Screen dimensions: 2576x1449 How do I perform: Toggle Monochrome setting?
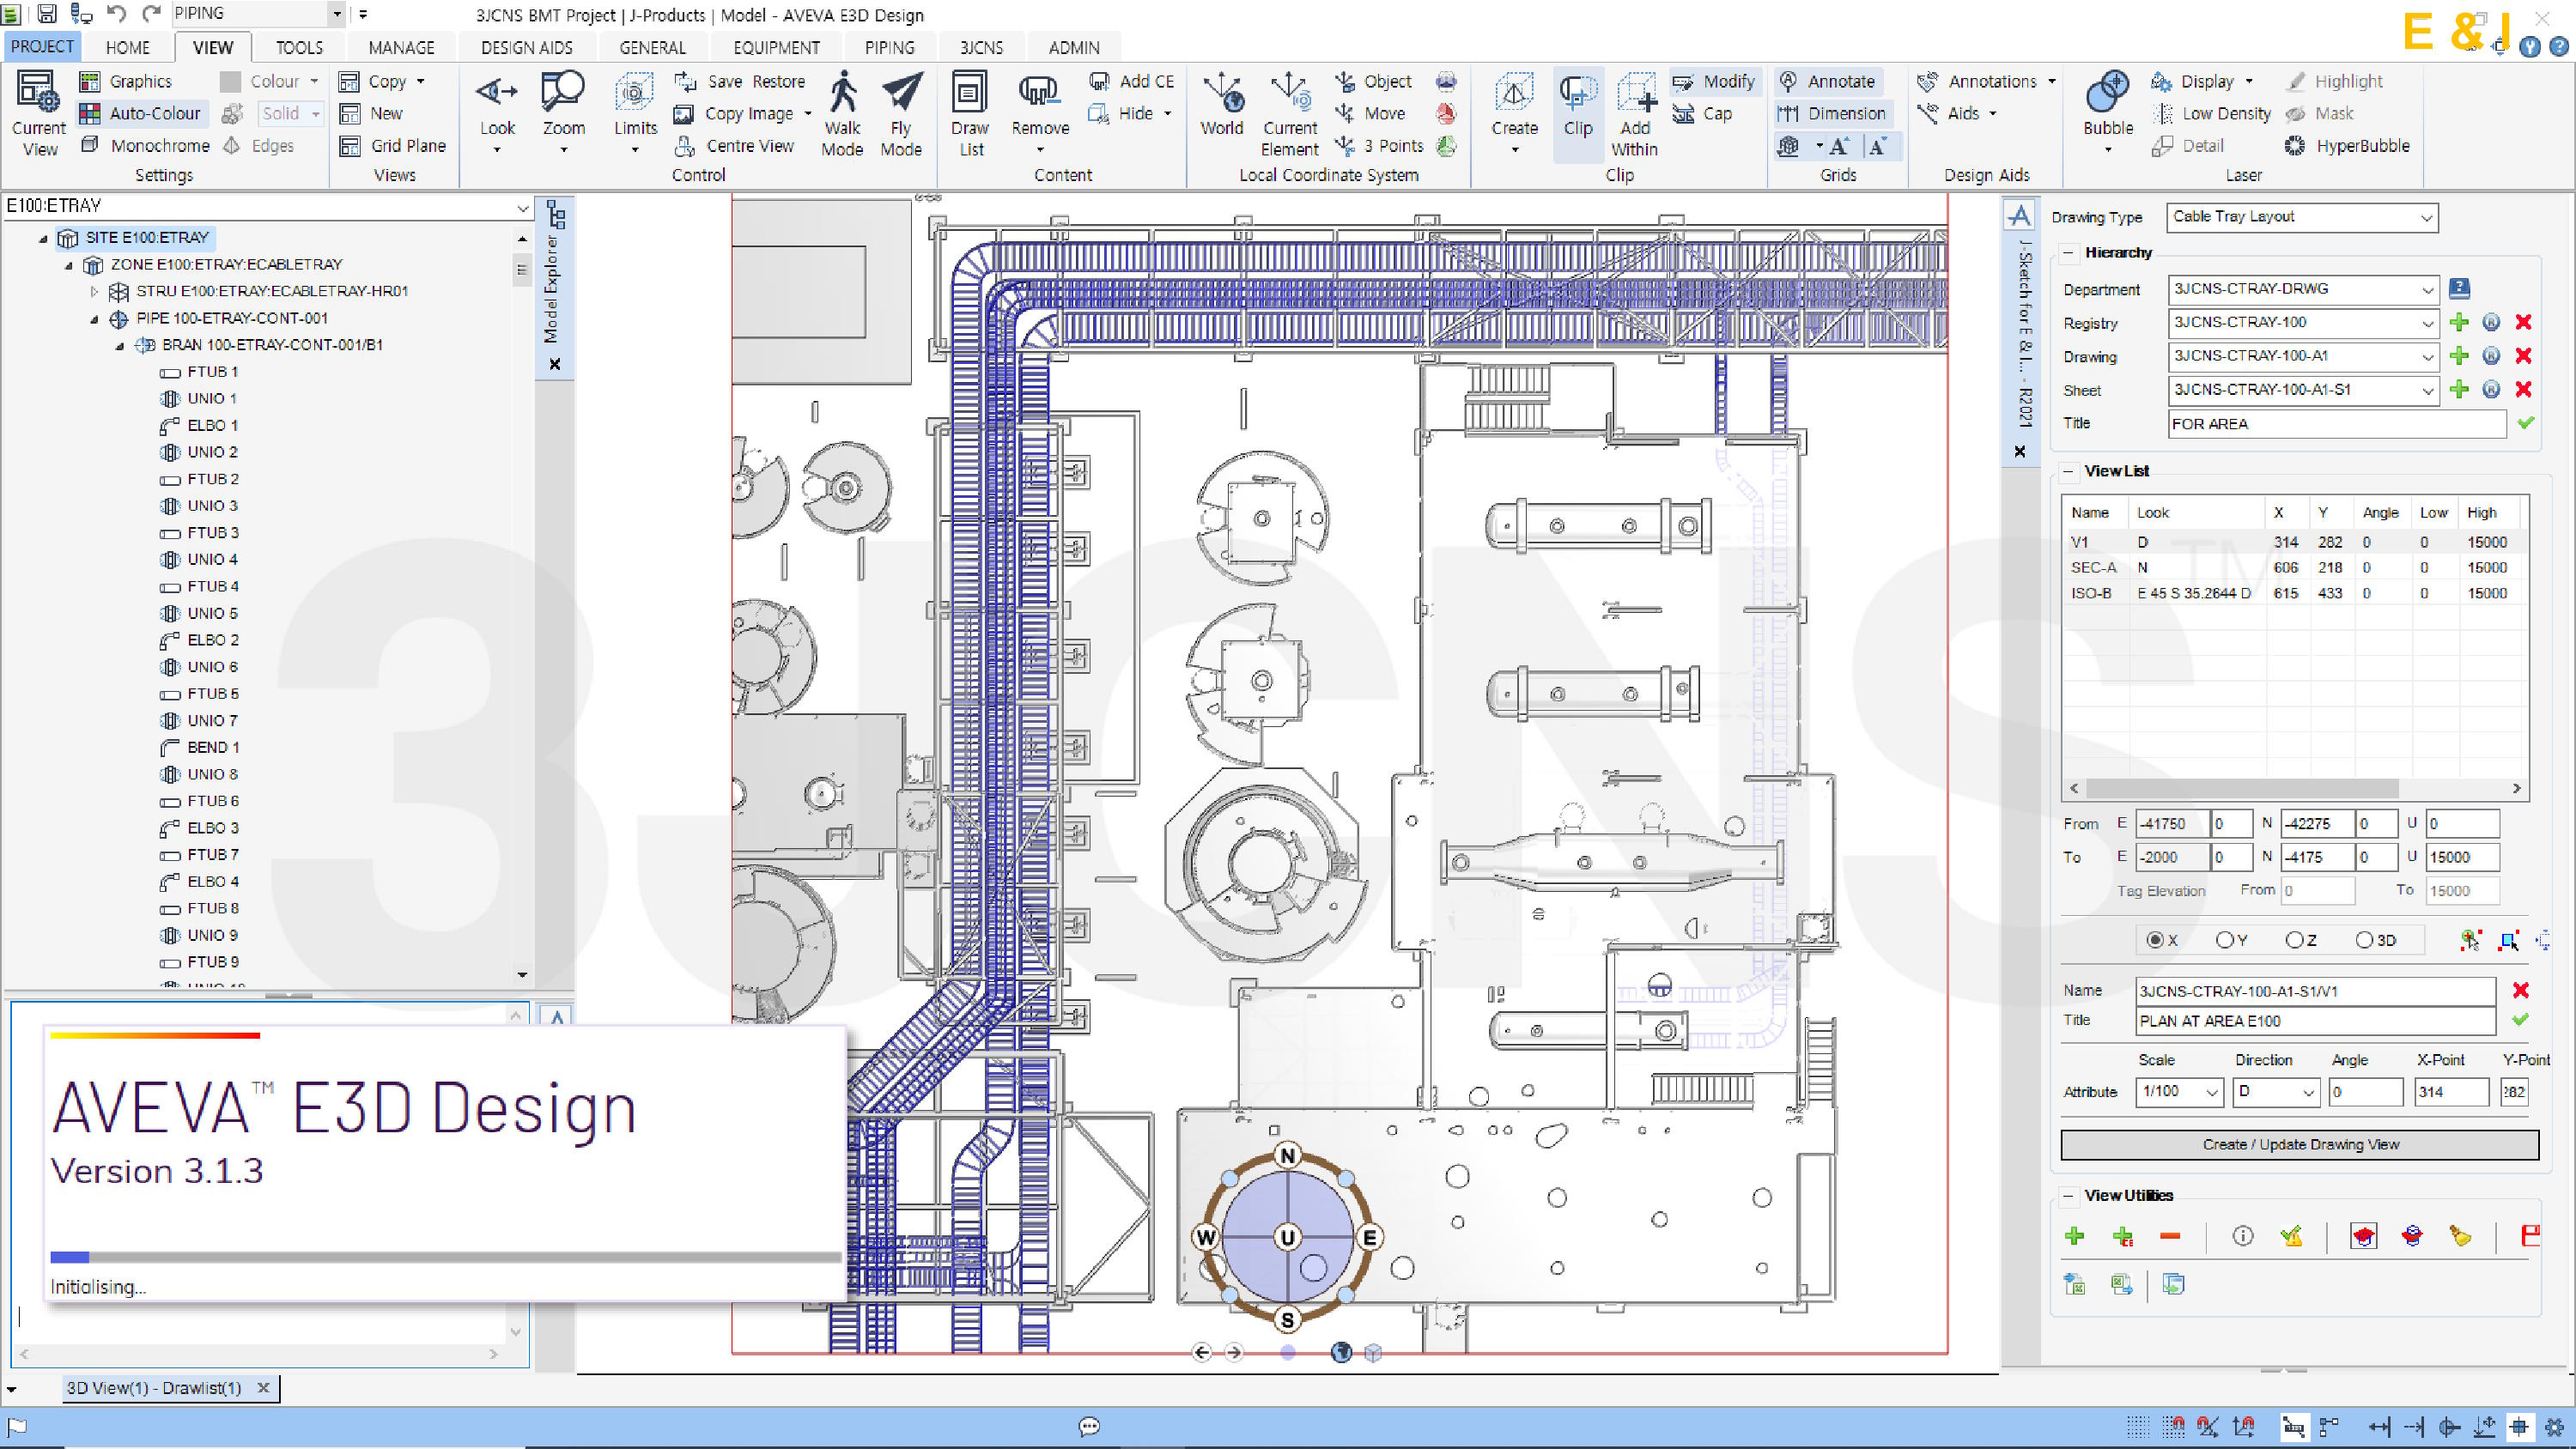[x=145, y=146]
